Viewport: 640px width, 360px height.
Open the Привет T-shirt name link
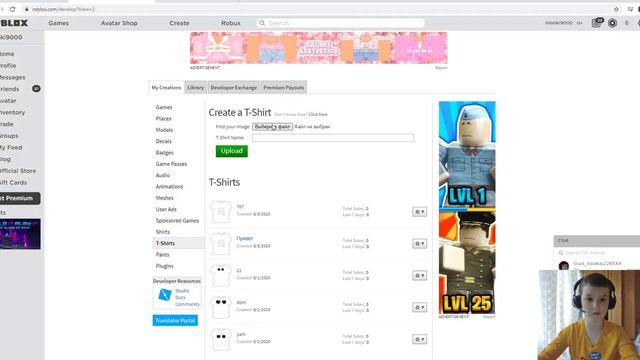(244, 238)
